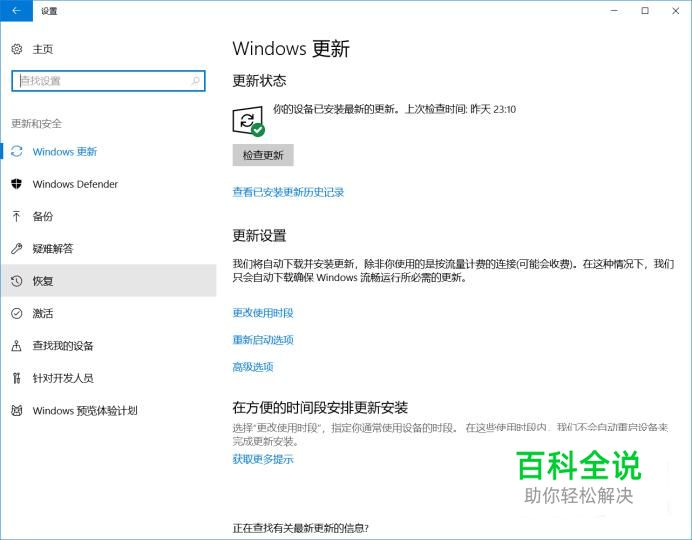Open 疑难解答 page

(x=108, y=248)
